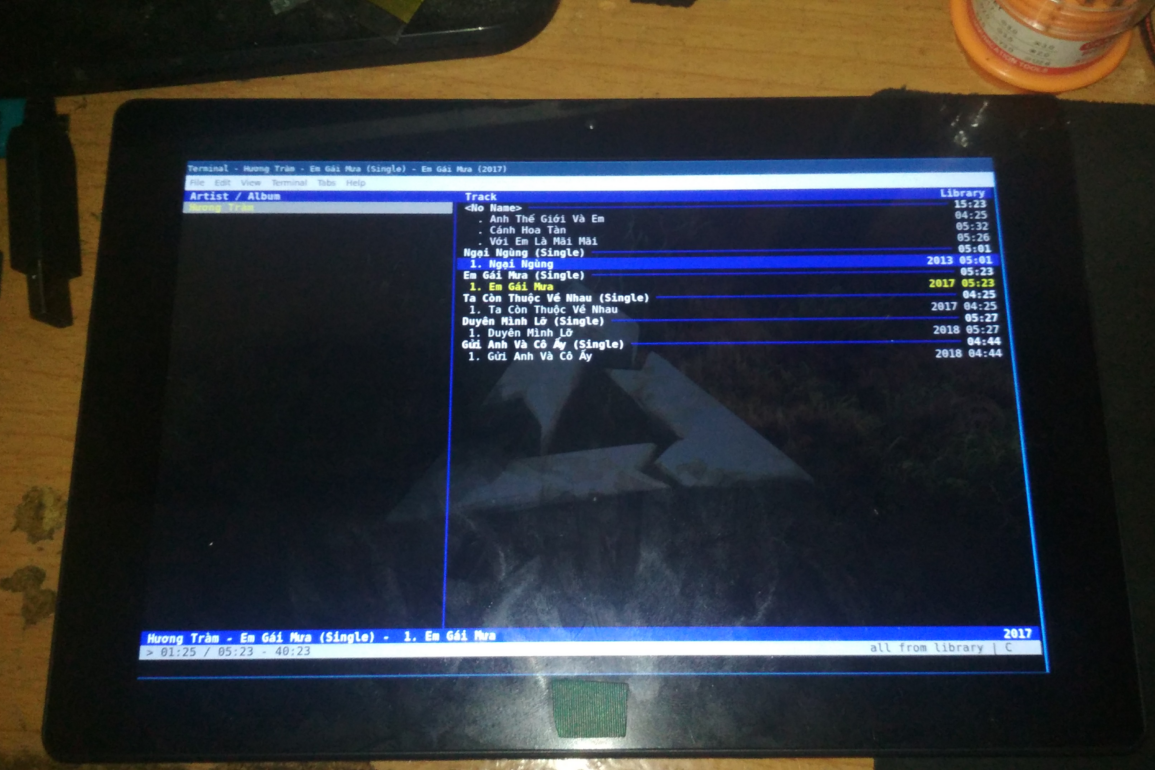
Task: Open the Edit menu
Action: [222, 183]
